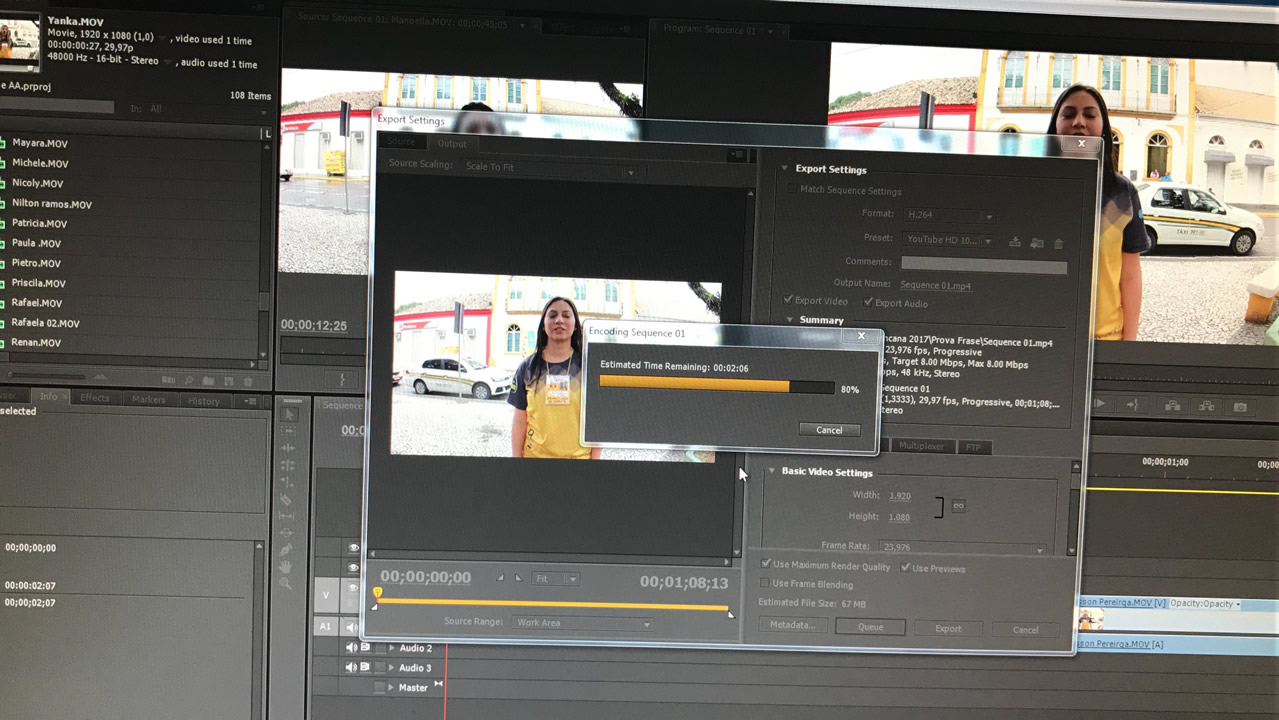Switch to the Effects panel tab
Screen dimensions: 1279x720
click(x=95, y=398)
